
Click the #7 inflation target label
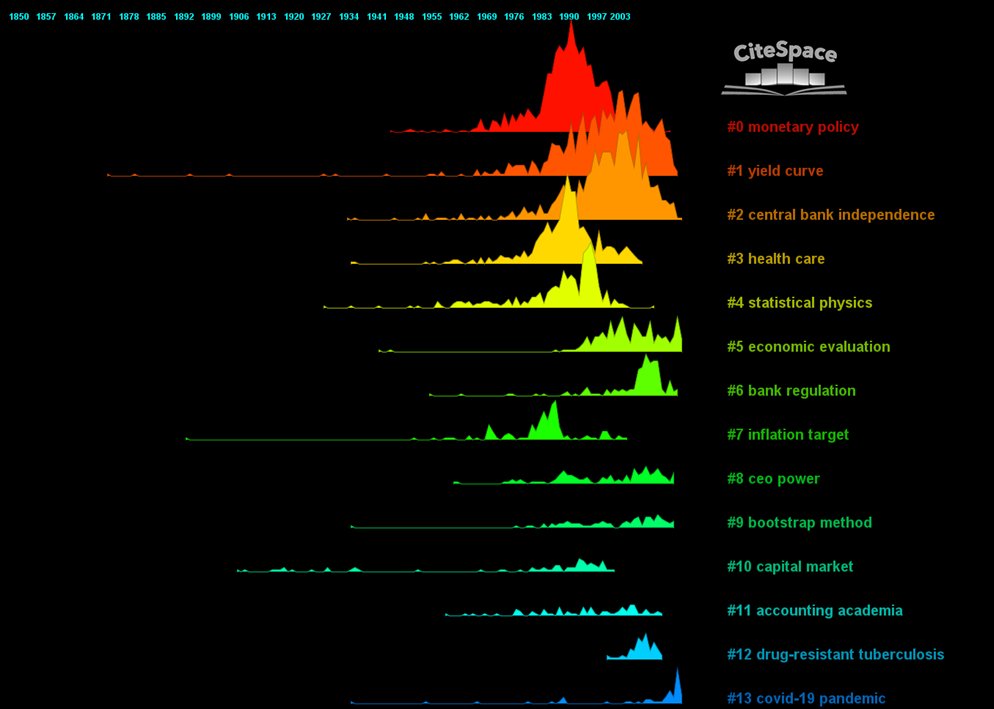coord(787,435)
